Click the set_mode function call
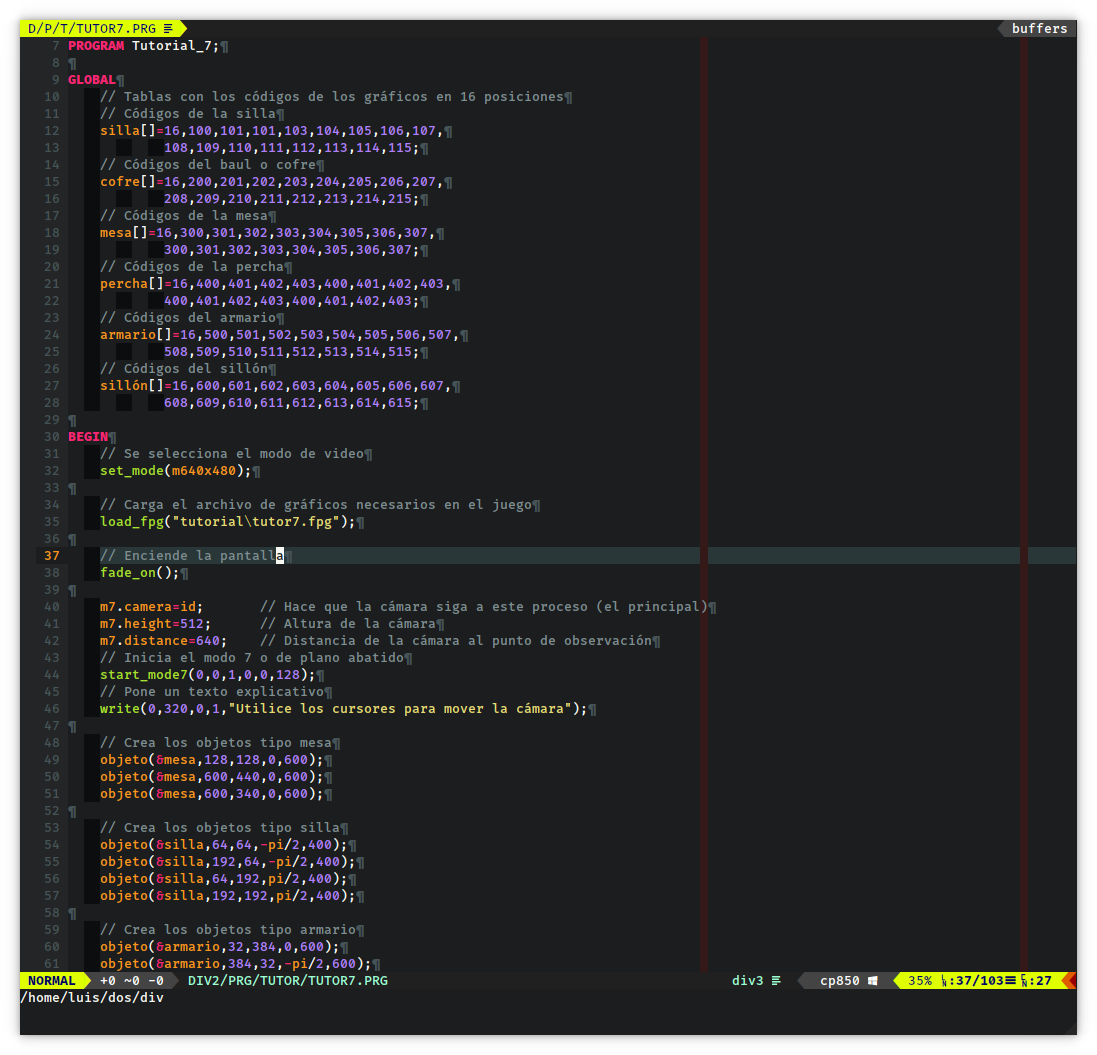 132,471
